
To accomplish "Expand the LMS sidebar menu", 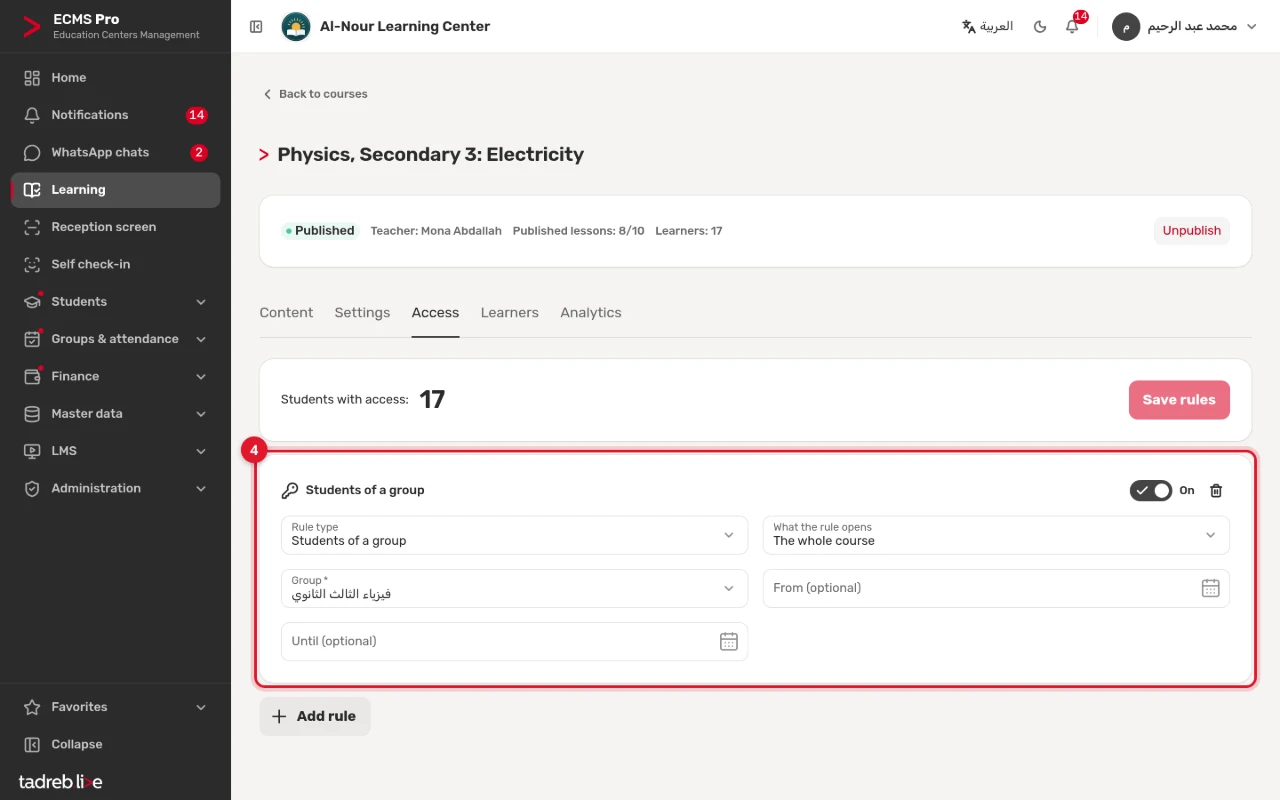I will coord(115,451).
